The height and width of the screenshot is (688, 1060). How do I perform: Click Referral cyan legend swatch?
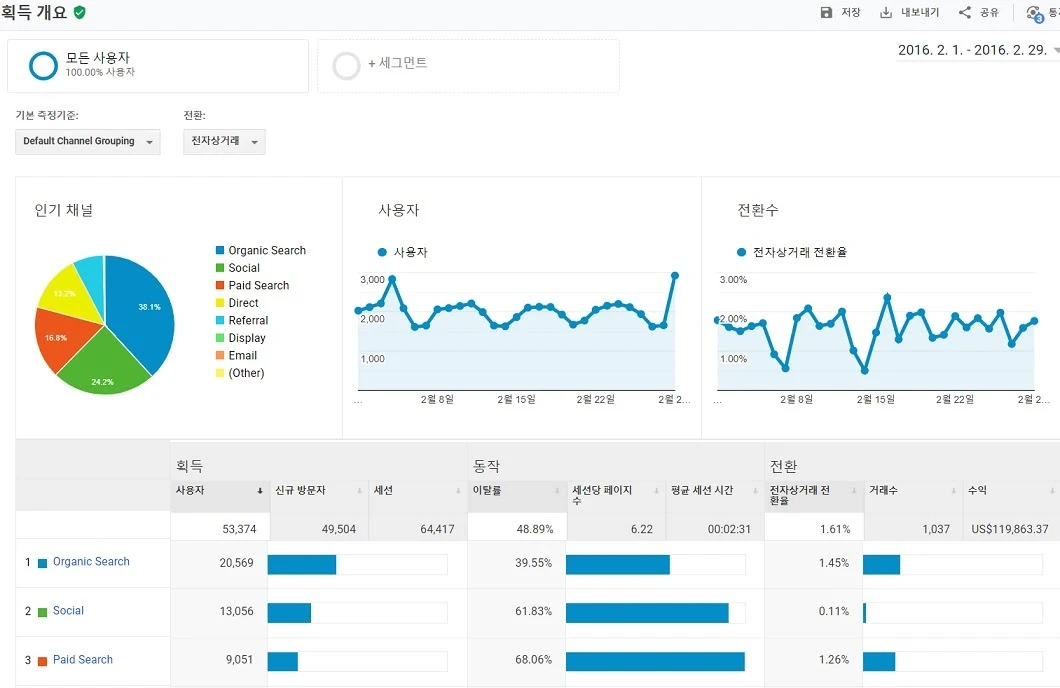coord(220,320)
